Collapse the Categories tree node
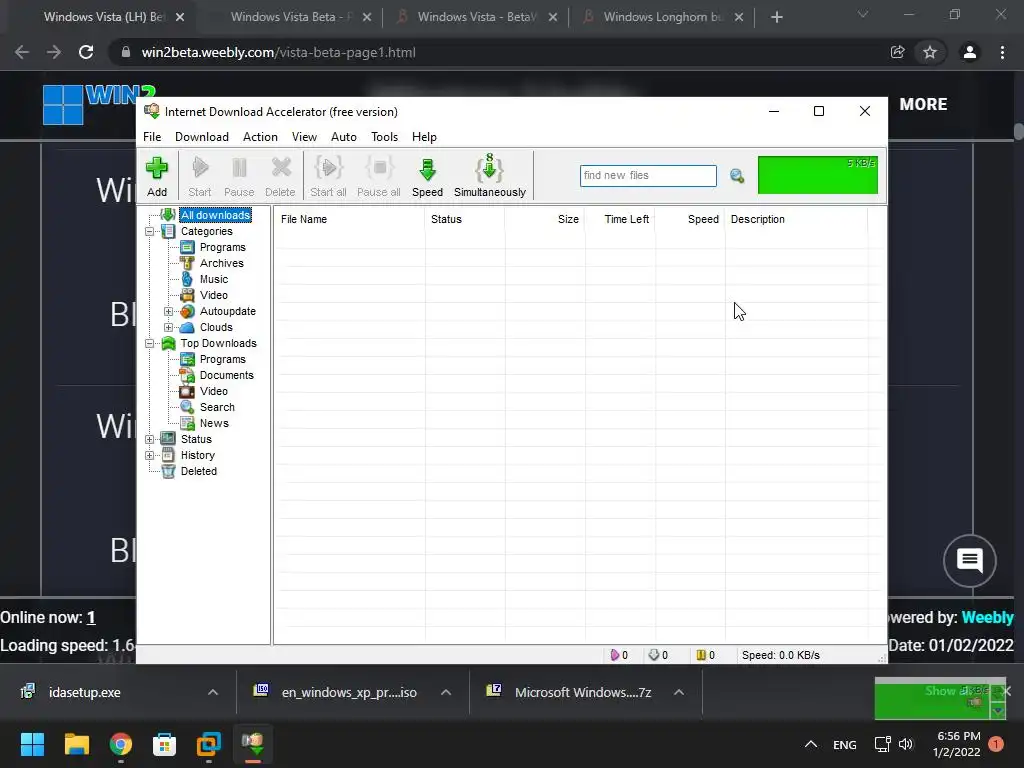 [x=150, y=231]
